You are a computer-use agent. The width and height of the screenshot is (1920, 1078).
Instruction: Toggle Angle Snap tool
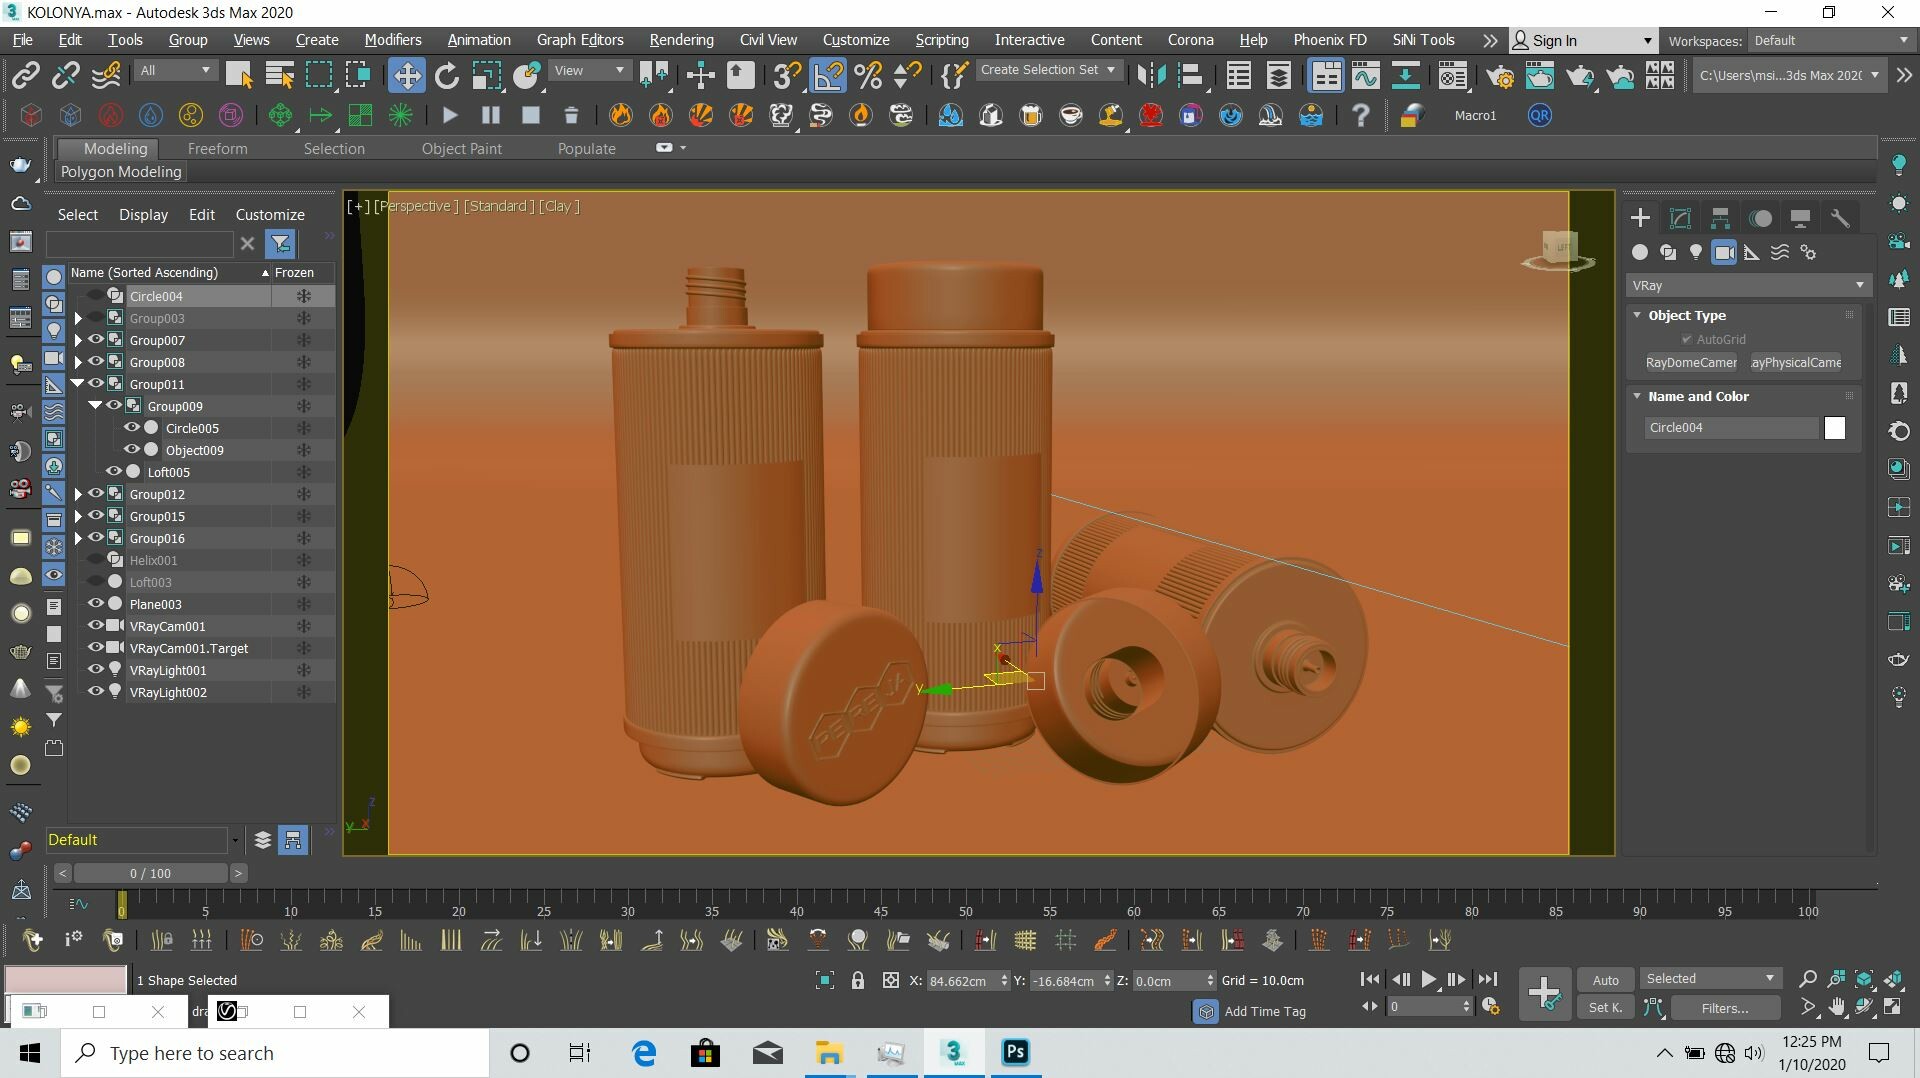pos(829,75)
